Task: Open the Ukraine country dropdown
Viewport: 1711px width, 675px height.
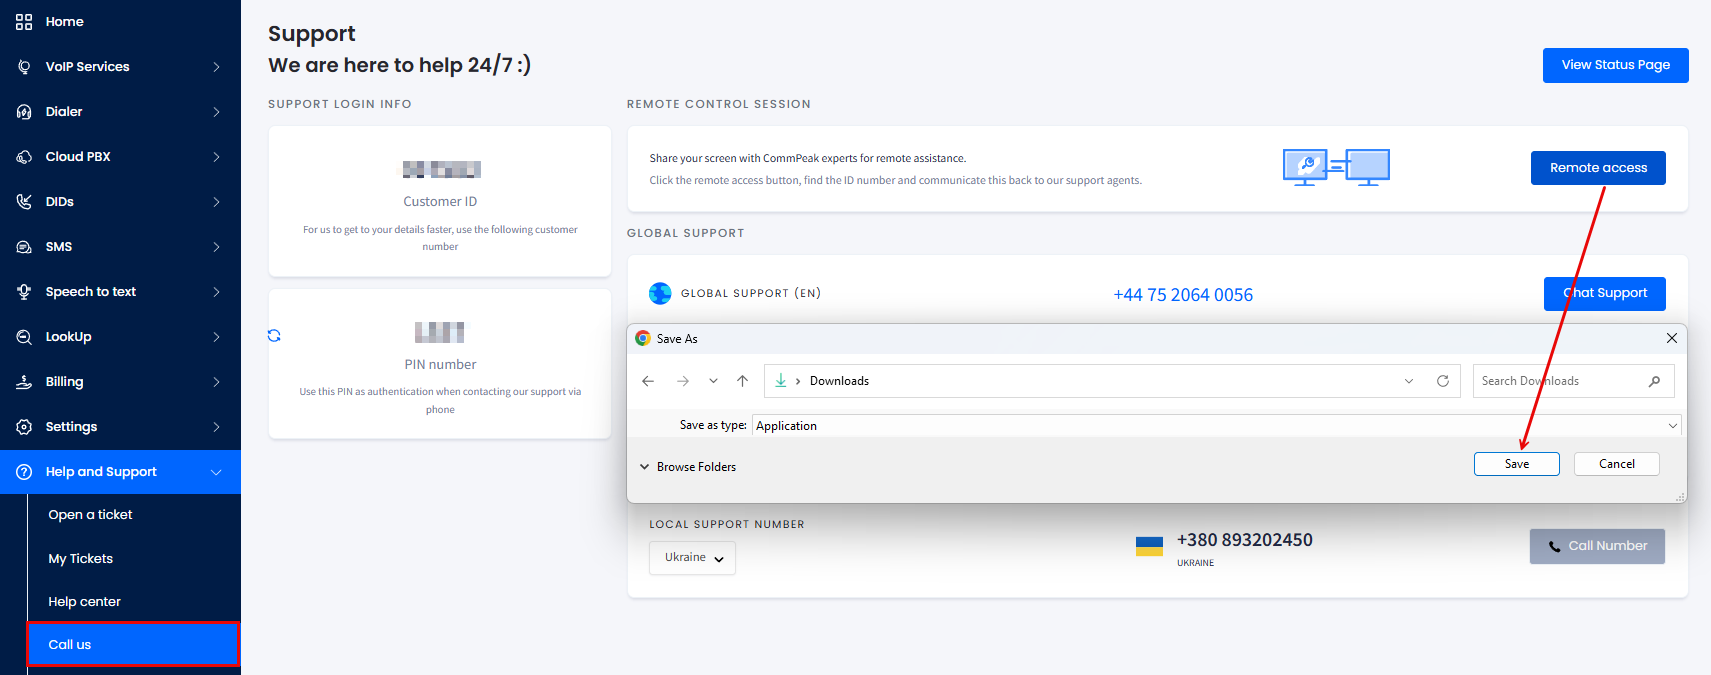Action: coord(693,558)
